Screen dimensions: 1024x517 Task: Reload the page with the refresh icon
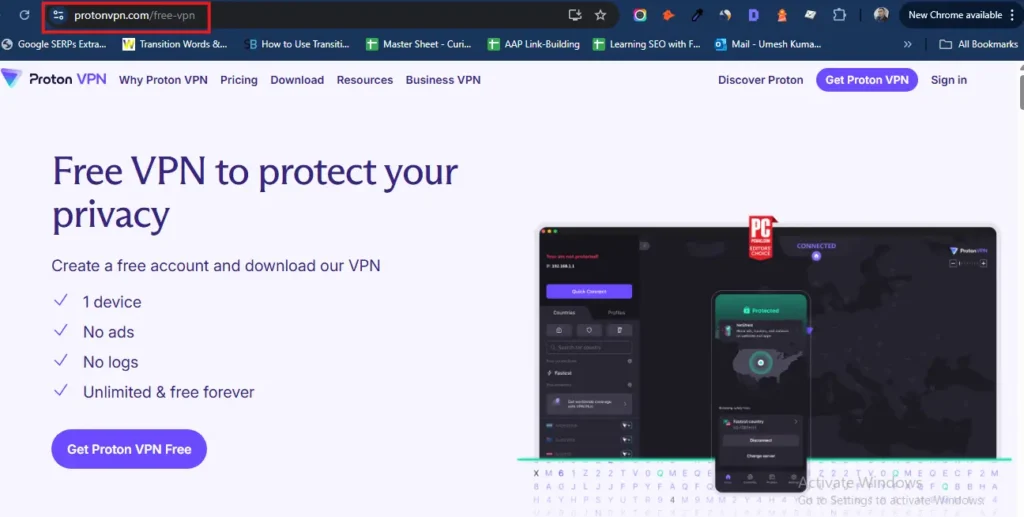(x=24, y=14)
